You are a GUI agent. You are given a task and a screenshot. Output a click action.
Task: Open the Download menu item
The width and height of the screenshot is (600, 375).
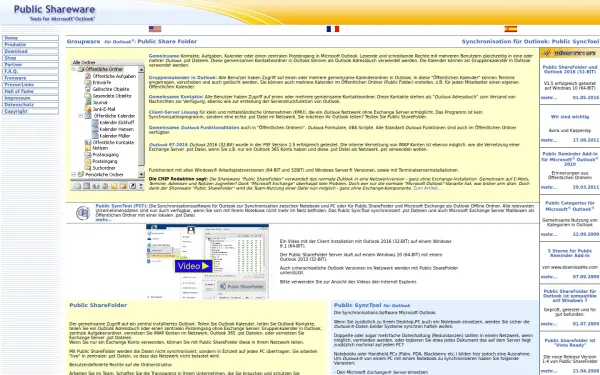tap(30, 51)
